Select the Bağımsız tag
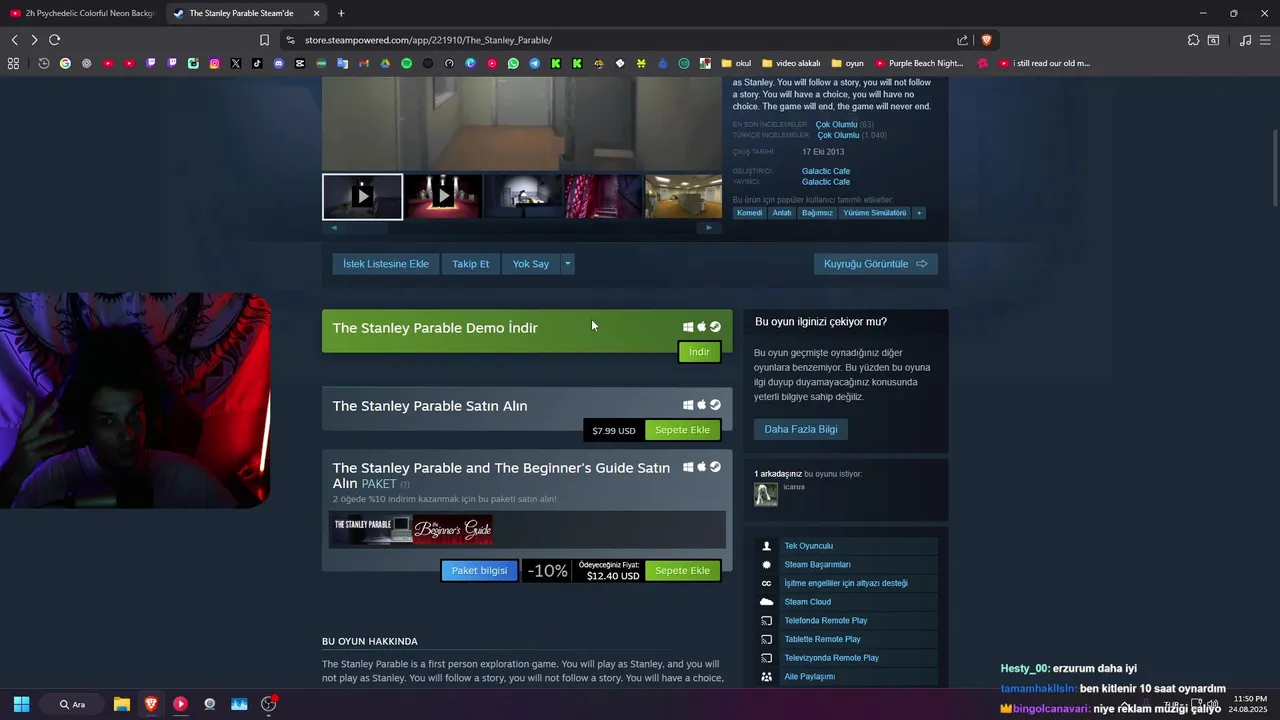Screen dimensions: 1280x720 point(816,213)
